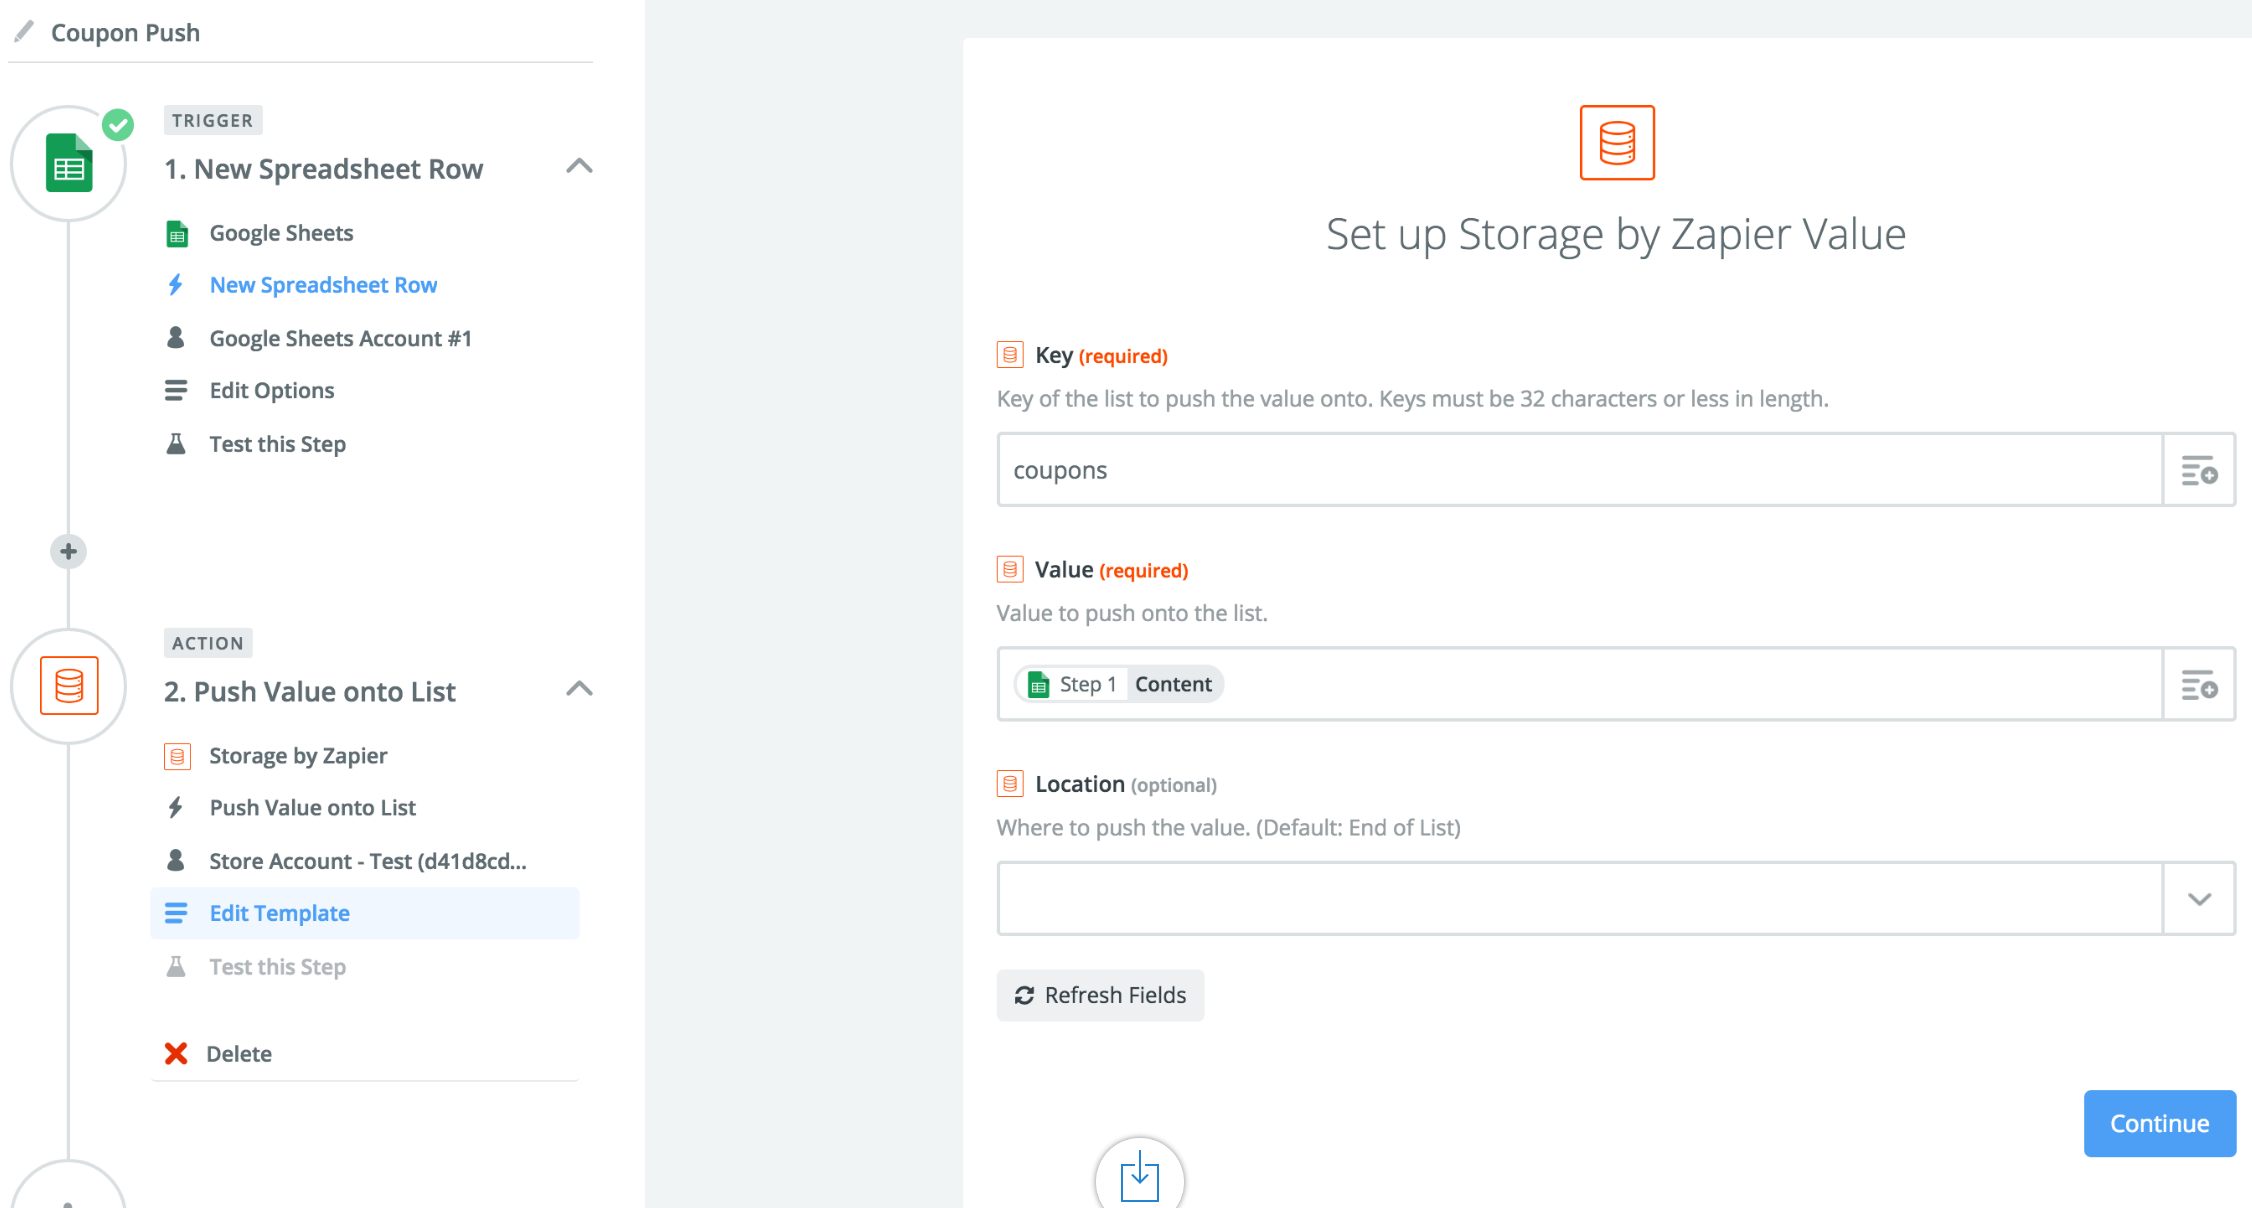Click the ACTION label badge
2252x1208 pixels.
[208, 643]
